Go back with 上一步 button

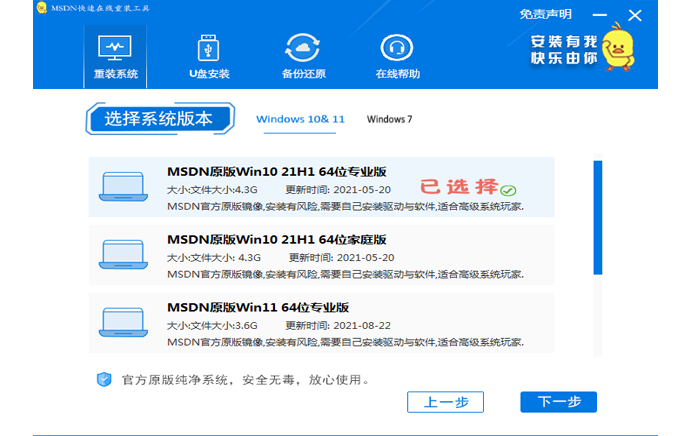(445, 402)
